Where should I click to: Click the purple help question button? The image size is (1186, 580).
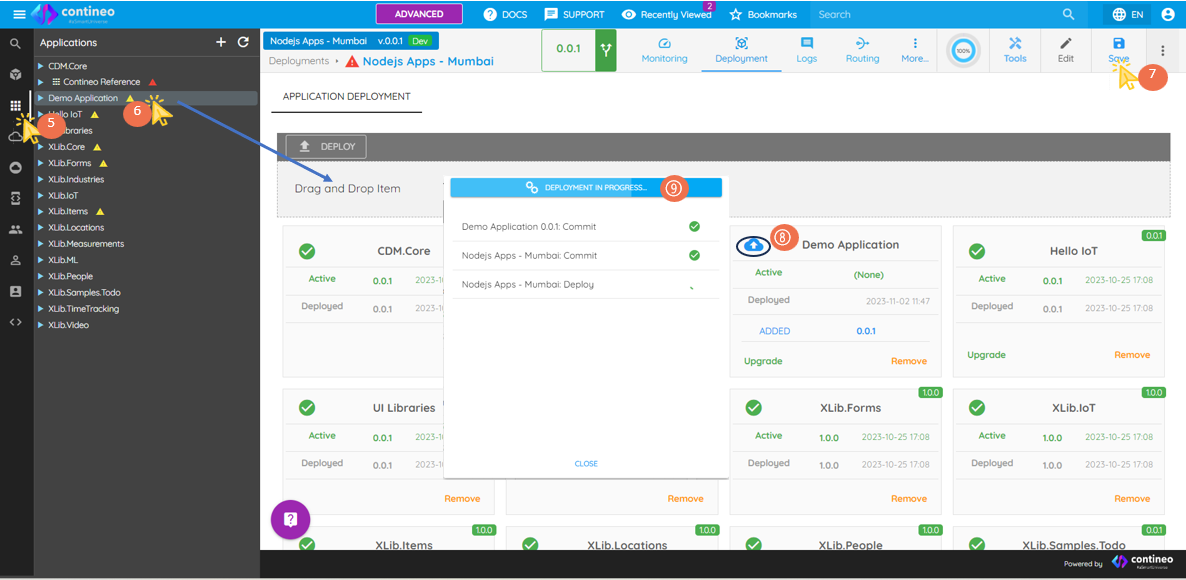point(290,519)
